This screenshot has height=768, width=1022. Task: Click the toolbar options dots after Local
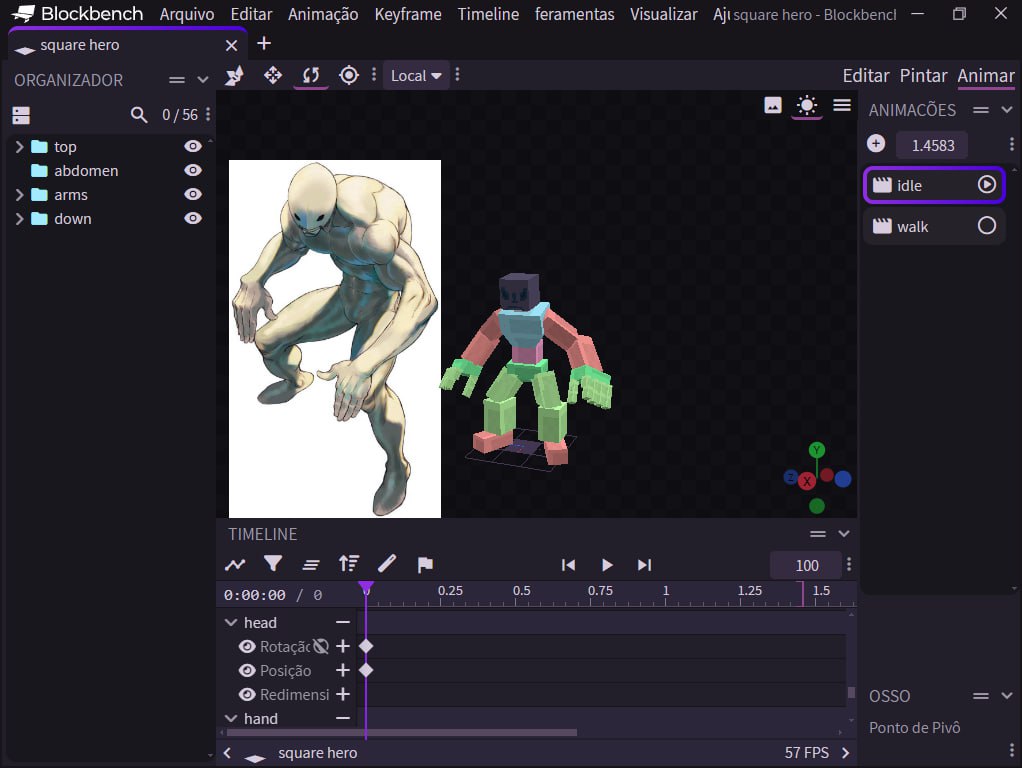pos(457,76)
